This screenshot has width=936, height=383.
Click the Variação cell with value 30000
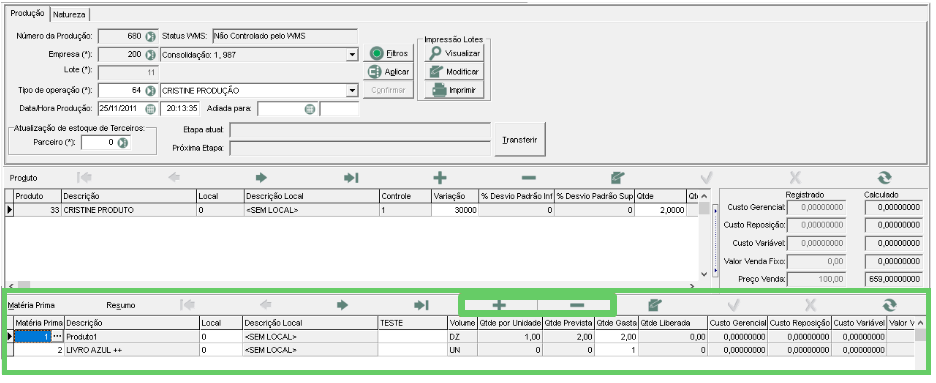[454, 210]
